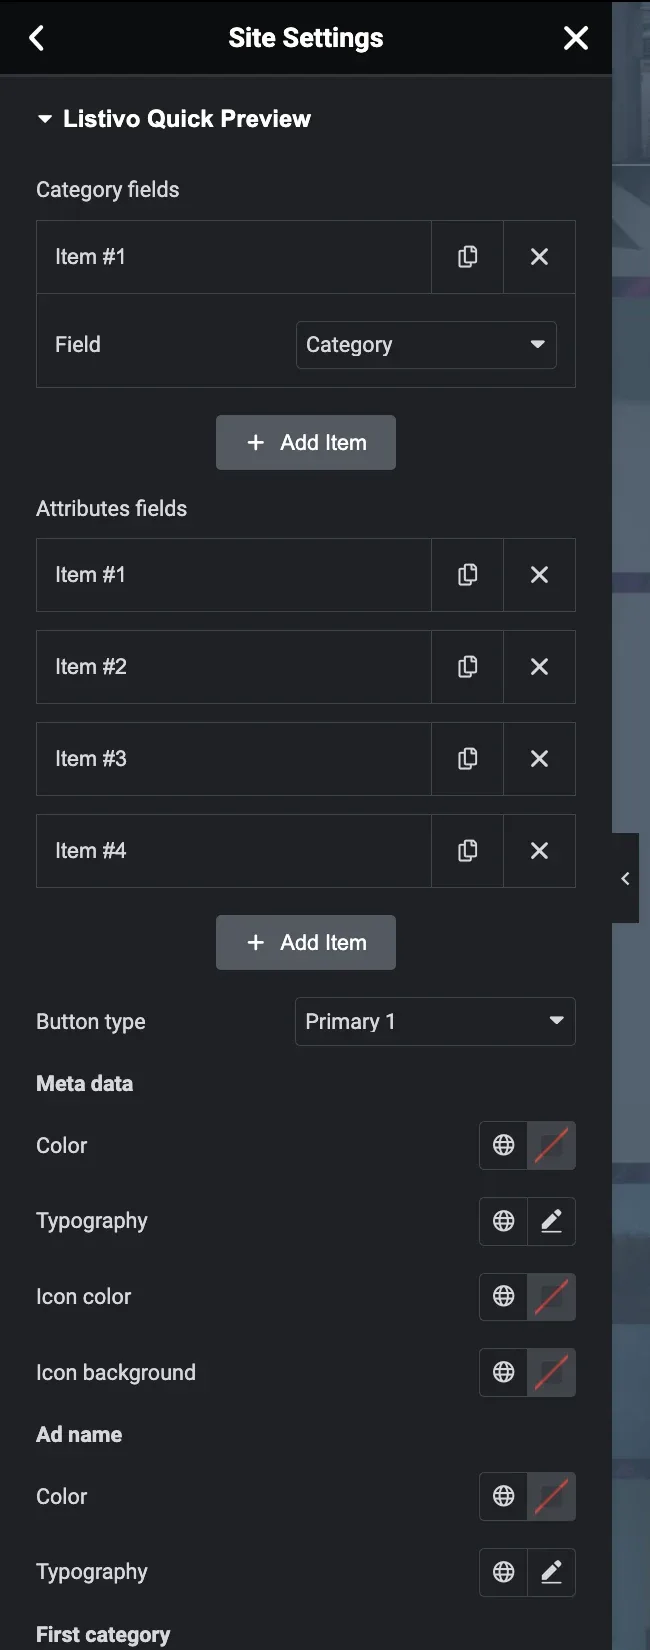Collapse the Listivo Quick Preview section

click(173, 119)
